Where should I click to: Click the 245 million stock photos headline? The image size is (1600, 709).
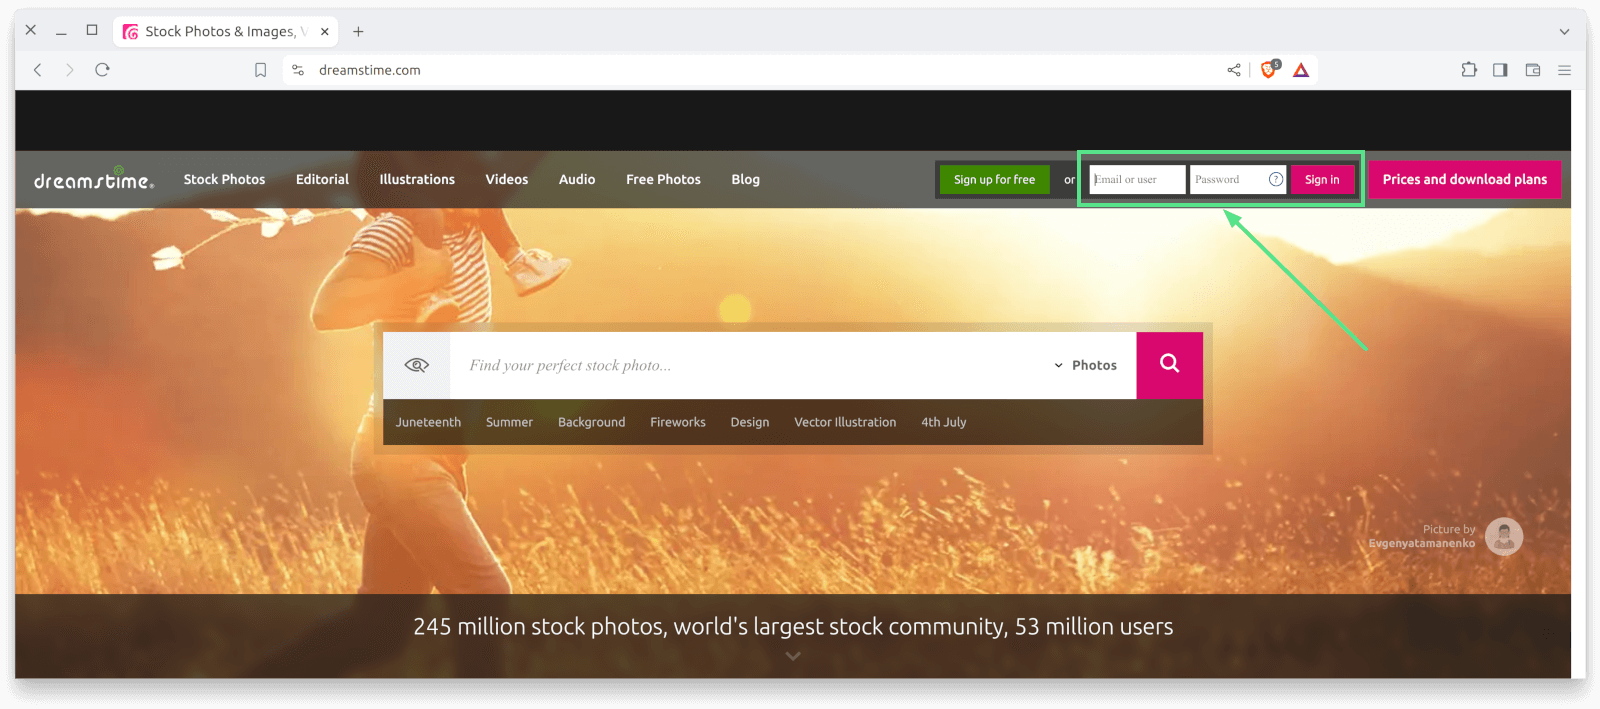[793, 626]
